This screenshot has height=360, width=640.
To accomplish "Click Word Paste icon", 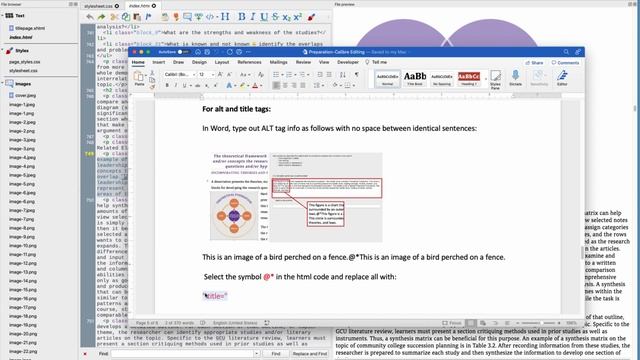I will point(139,78).
